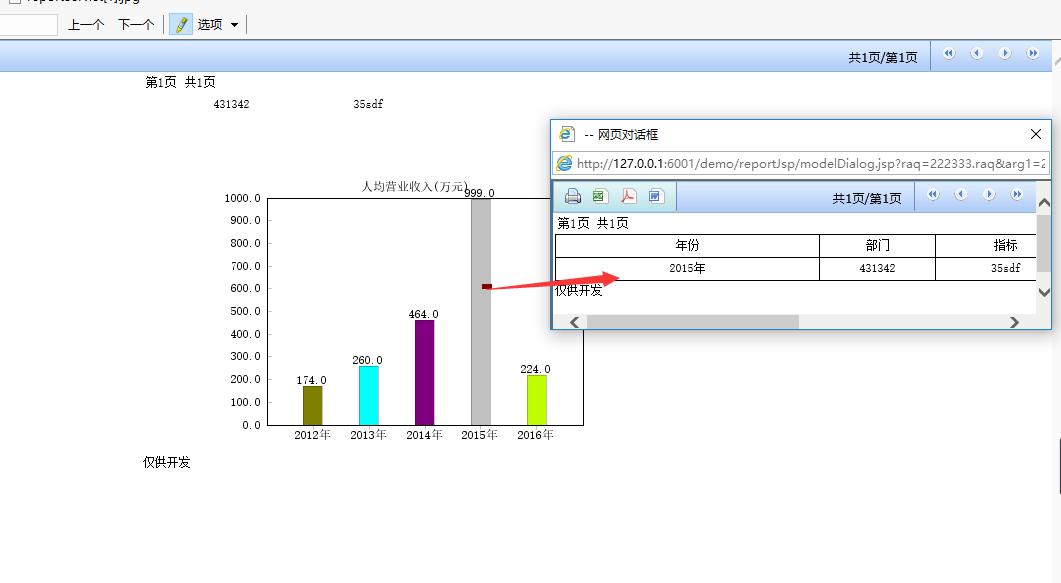Click the IE icon beside dialog URL
The width and height of the screenshot is (1061, 583).
[x=564, y=163]
